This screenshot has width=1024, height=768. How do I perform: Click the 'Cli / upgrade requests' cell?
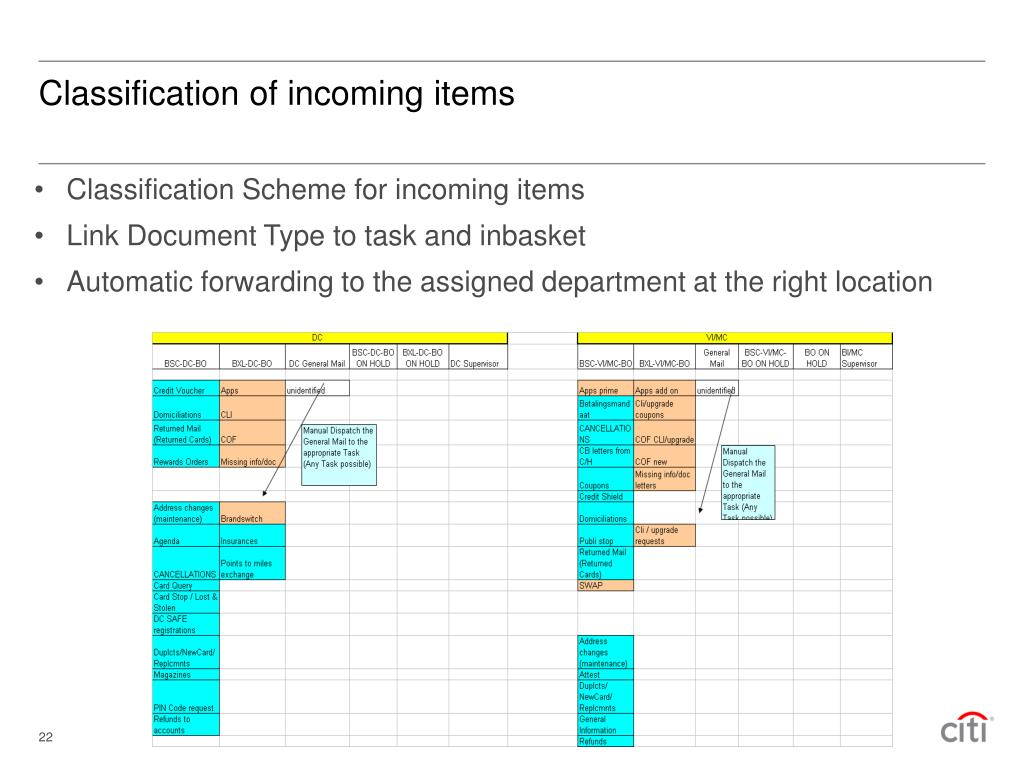[x=664, y=536]
